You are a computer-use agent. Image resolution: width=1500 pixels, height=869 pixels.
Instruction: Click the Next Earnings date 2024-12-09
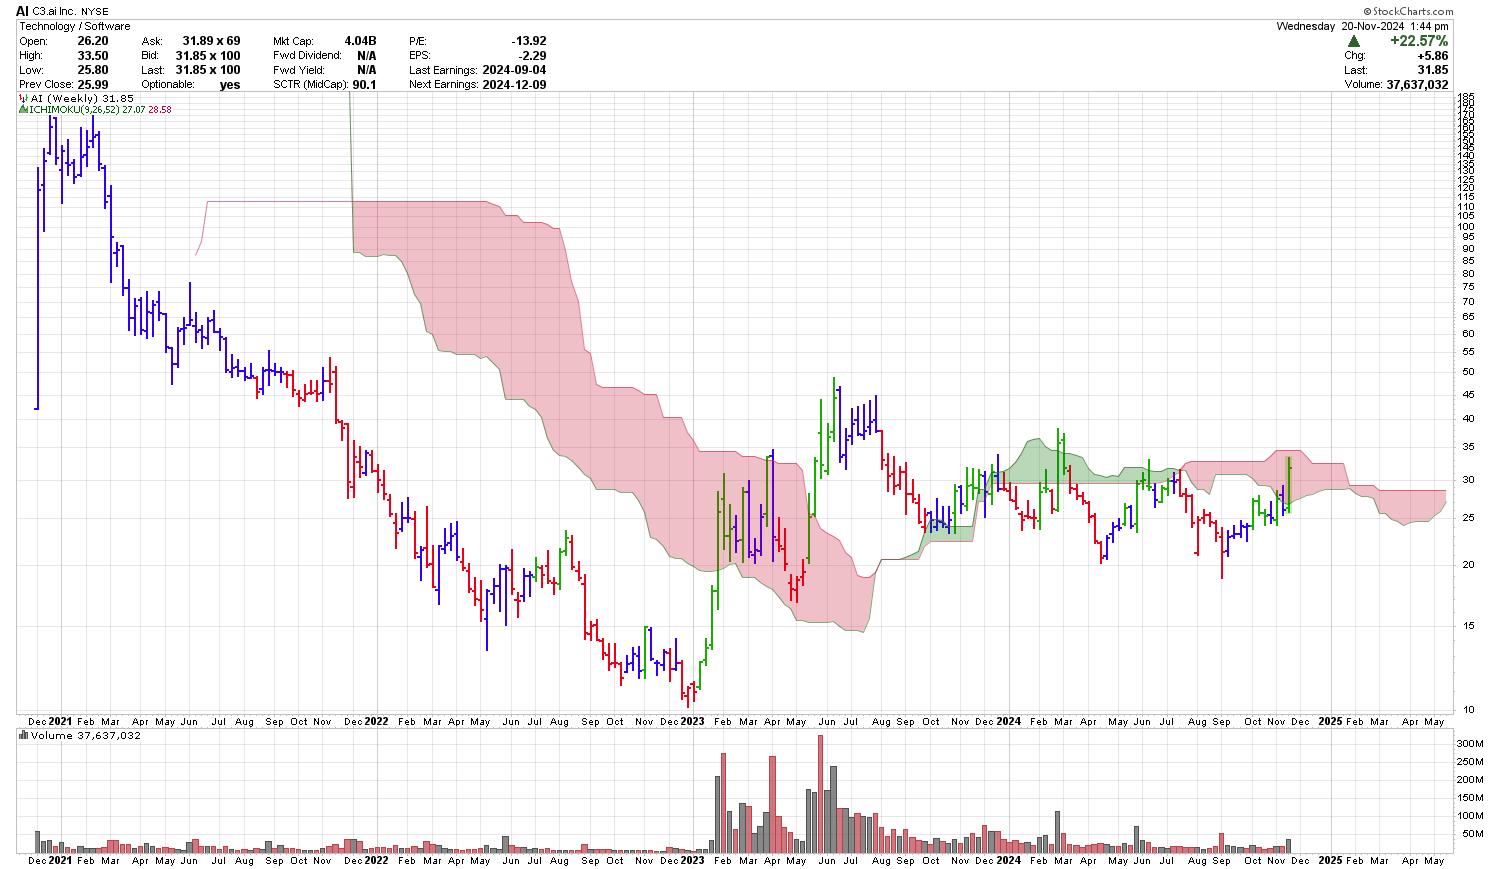click(x=514, y=84)
